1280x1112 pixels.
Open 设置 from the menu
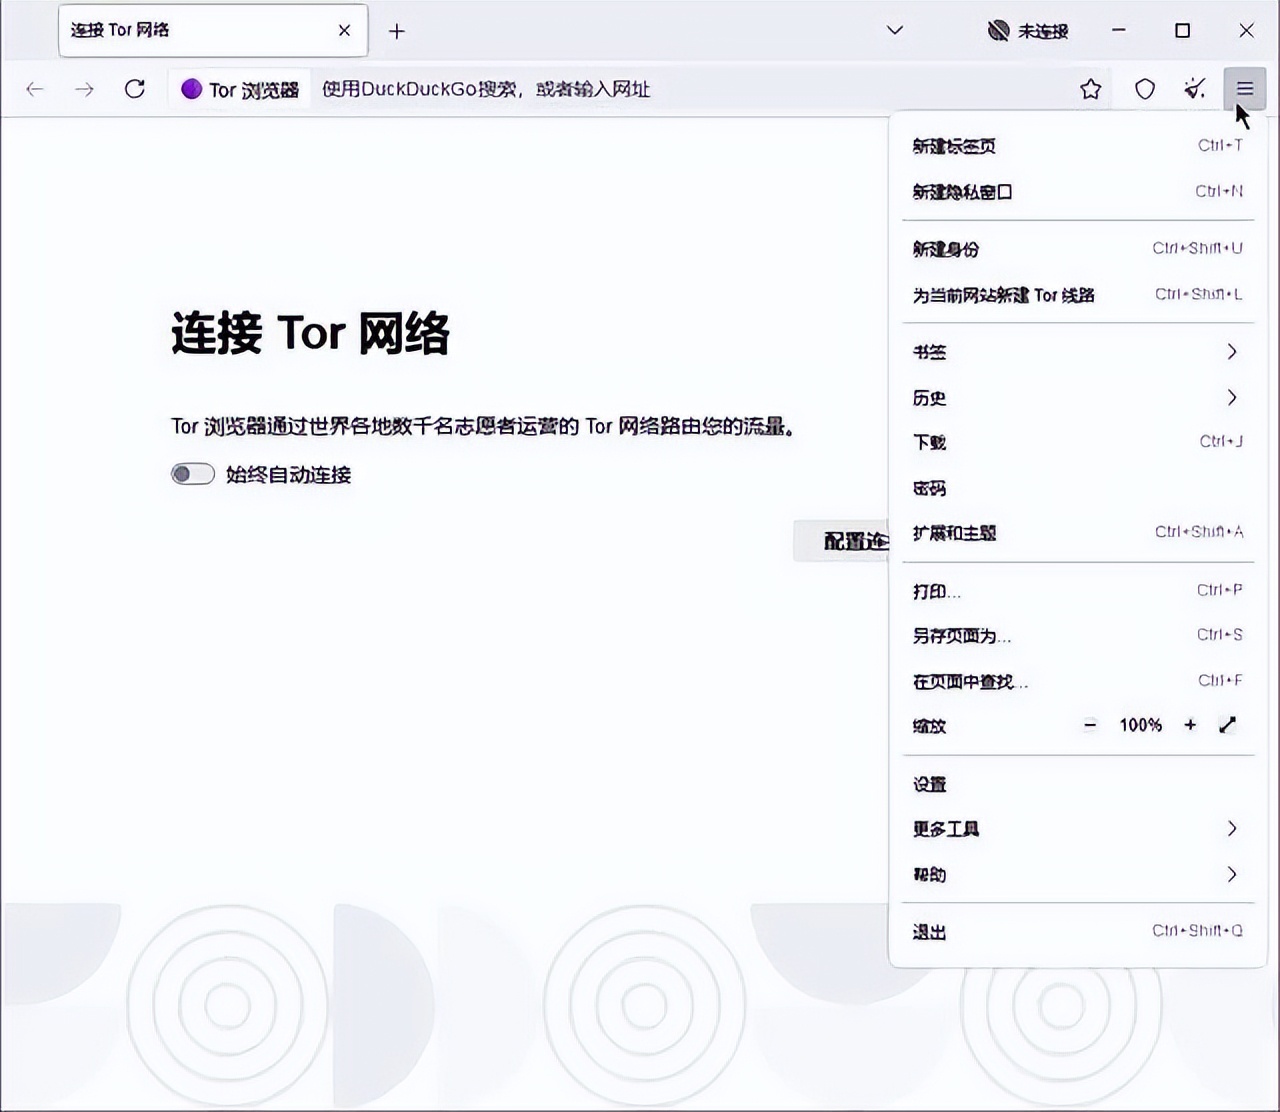(x=1077, y=784)
